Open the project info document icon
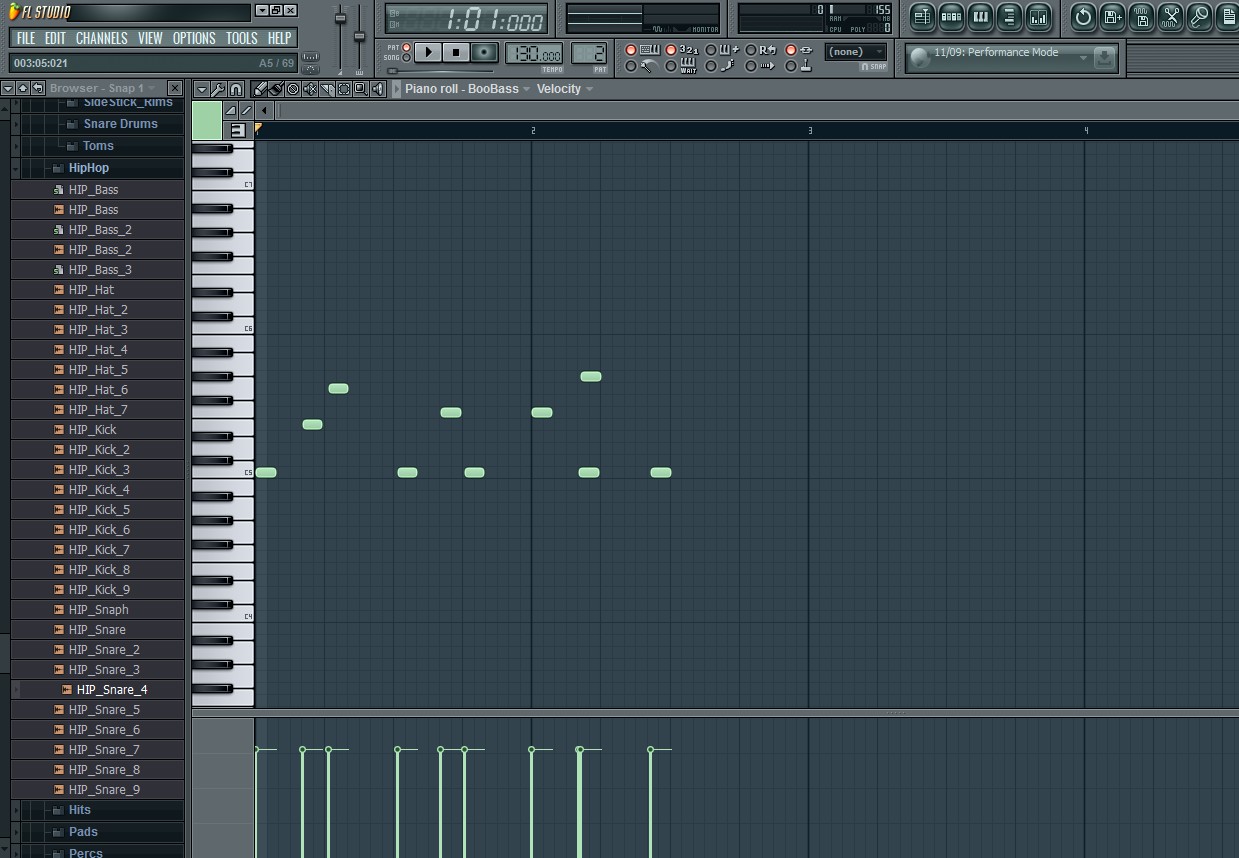This screenshot has height=858, width=1239. click(1227, 17)
